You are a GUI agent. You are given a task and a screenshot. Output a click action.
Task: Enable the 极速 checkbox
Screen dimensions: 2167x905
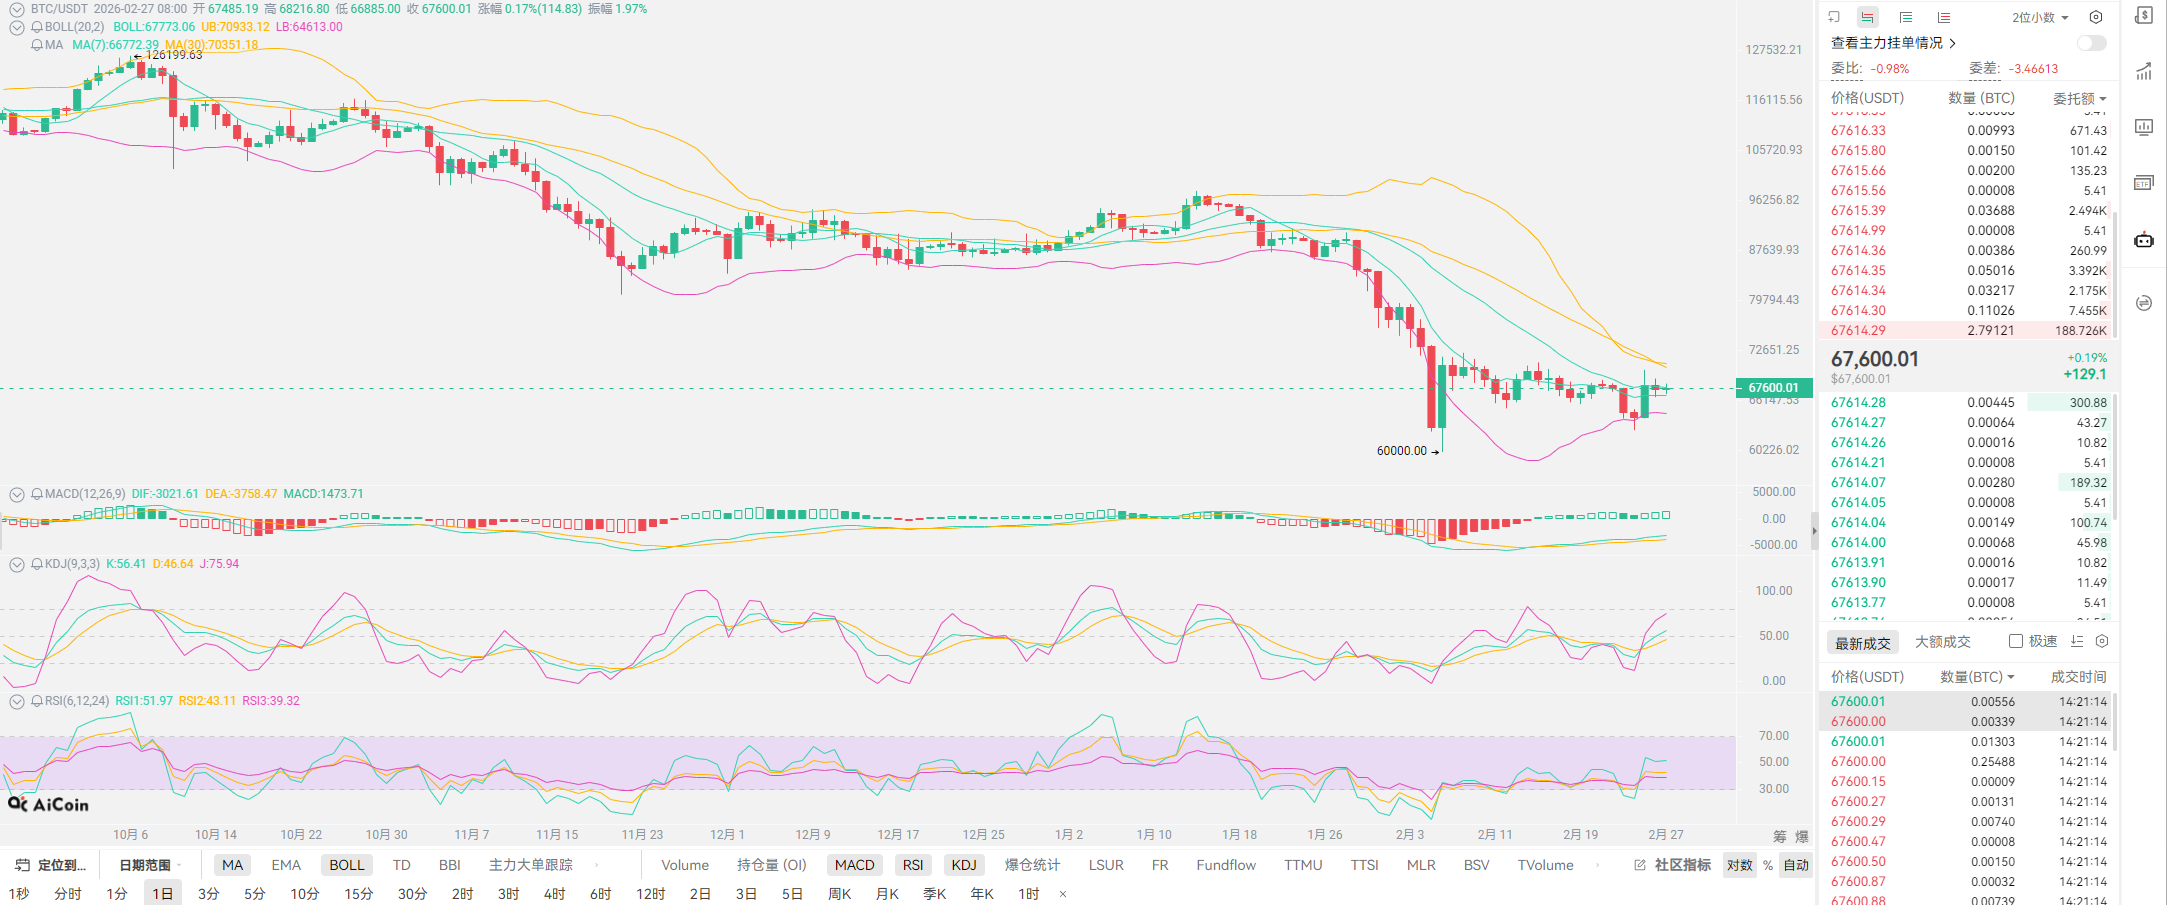point(2015,642)
